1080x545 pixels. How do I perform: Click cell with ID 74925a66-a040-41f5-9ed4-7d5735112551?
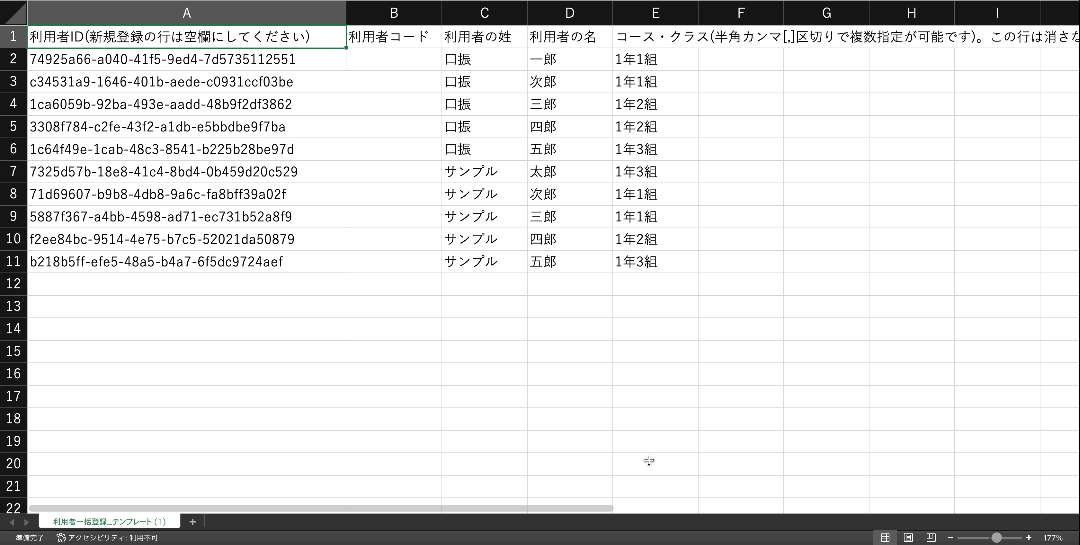pyautogui.click(x=187, y=59)
